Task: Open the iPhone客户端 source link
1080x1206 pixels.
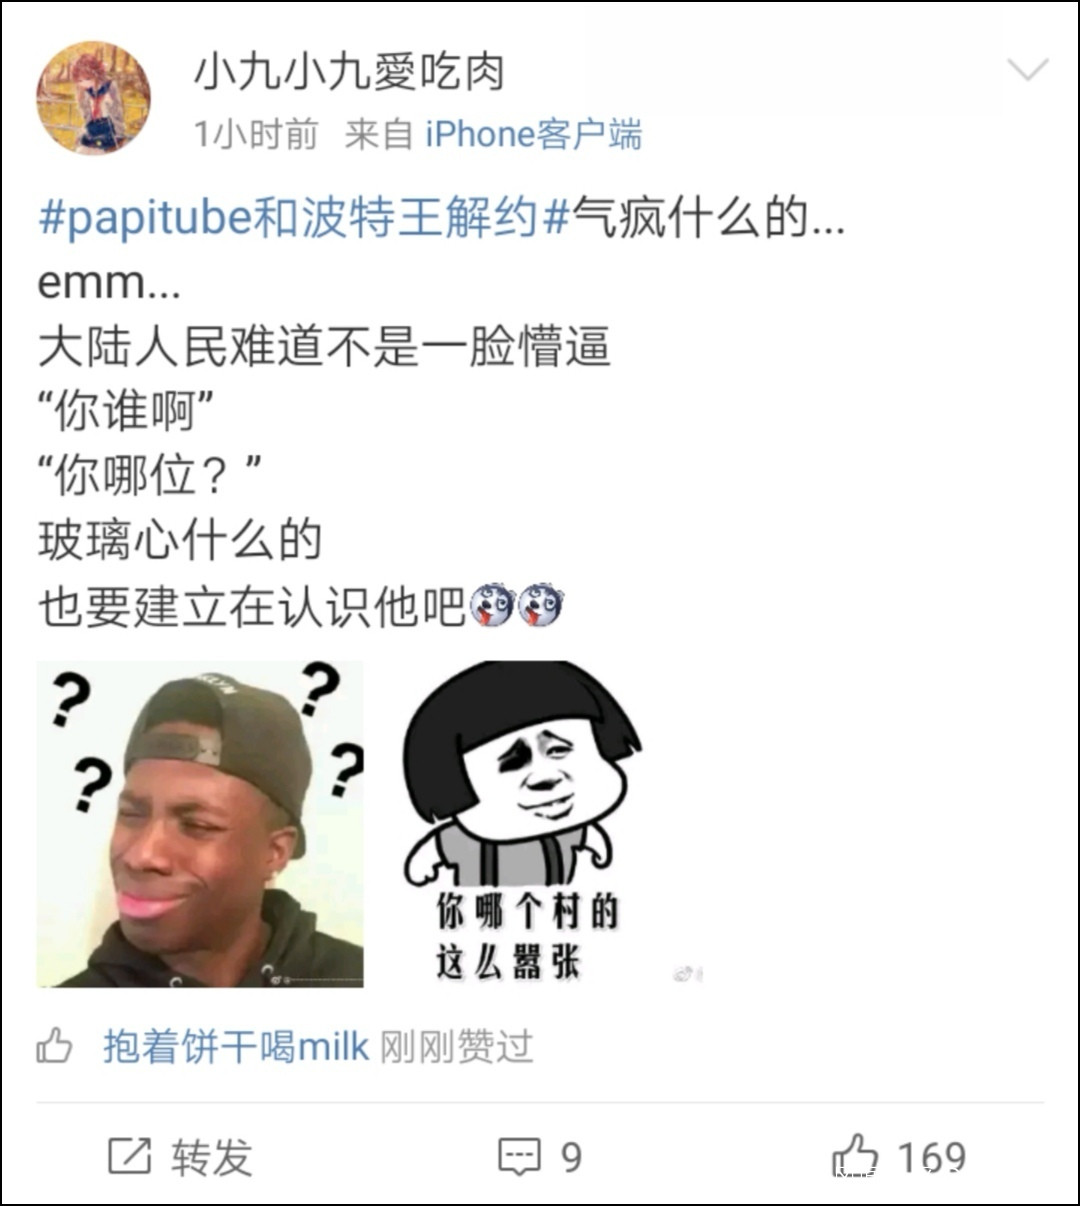Action: point(533,134)
